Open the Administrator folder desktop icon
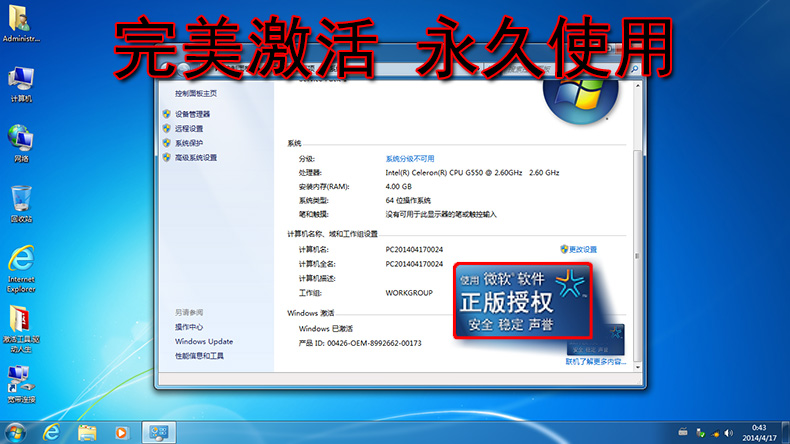This screenshot has height=444, width=790. coord(20,20)
